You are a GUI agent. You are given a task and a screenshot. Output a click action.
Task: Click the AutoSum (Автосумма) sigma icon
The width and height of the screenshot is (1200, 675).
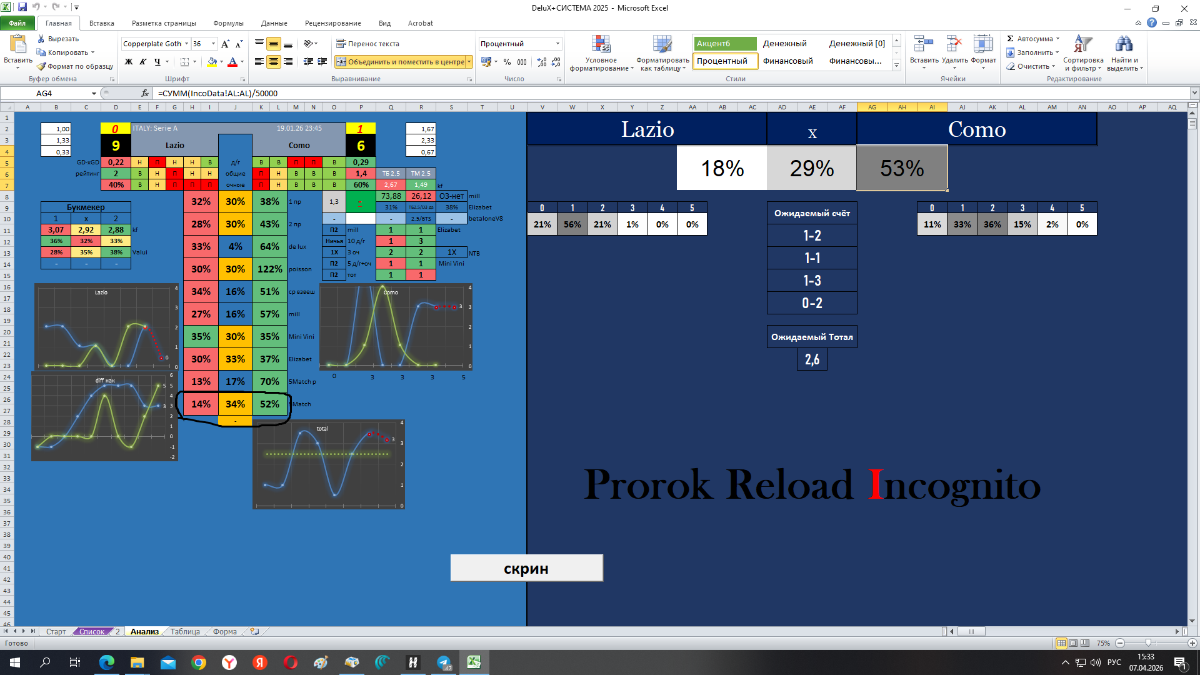[x=1010, y=39]
